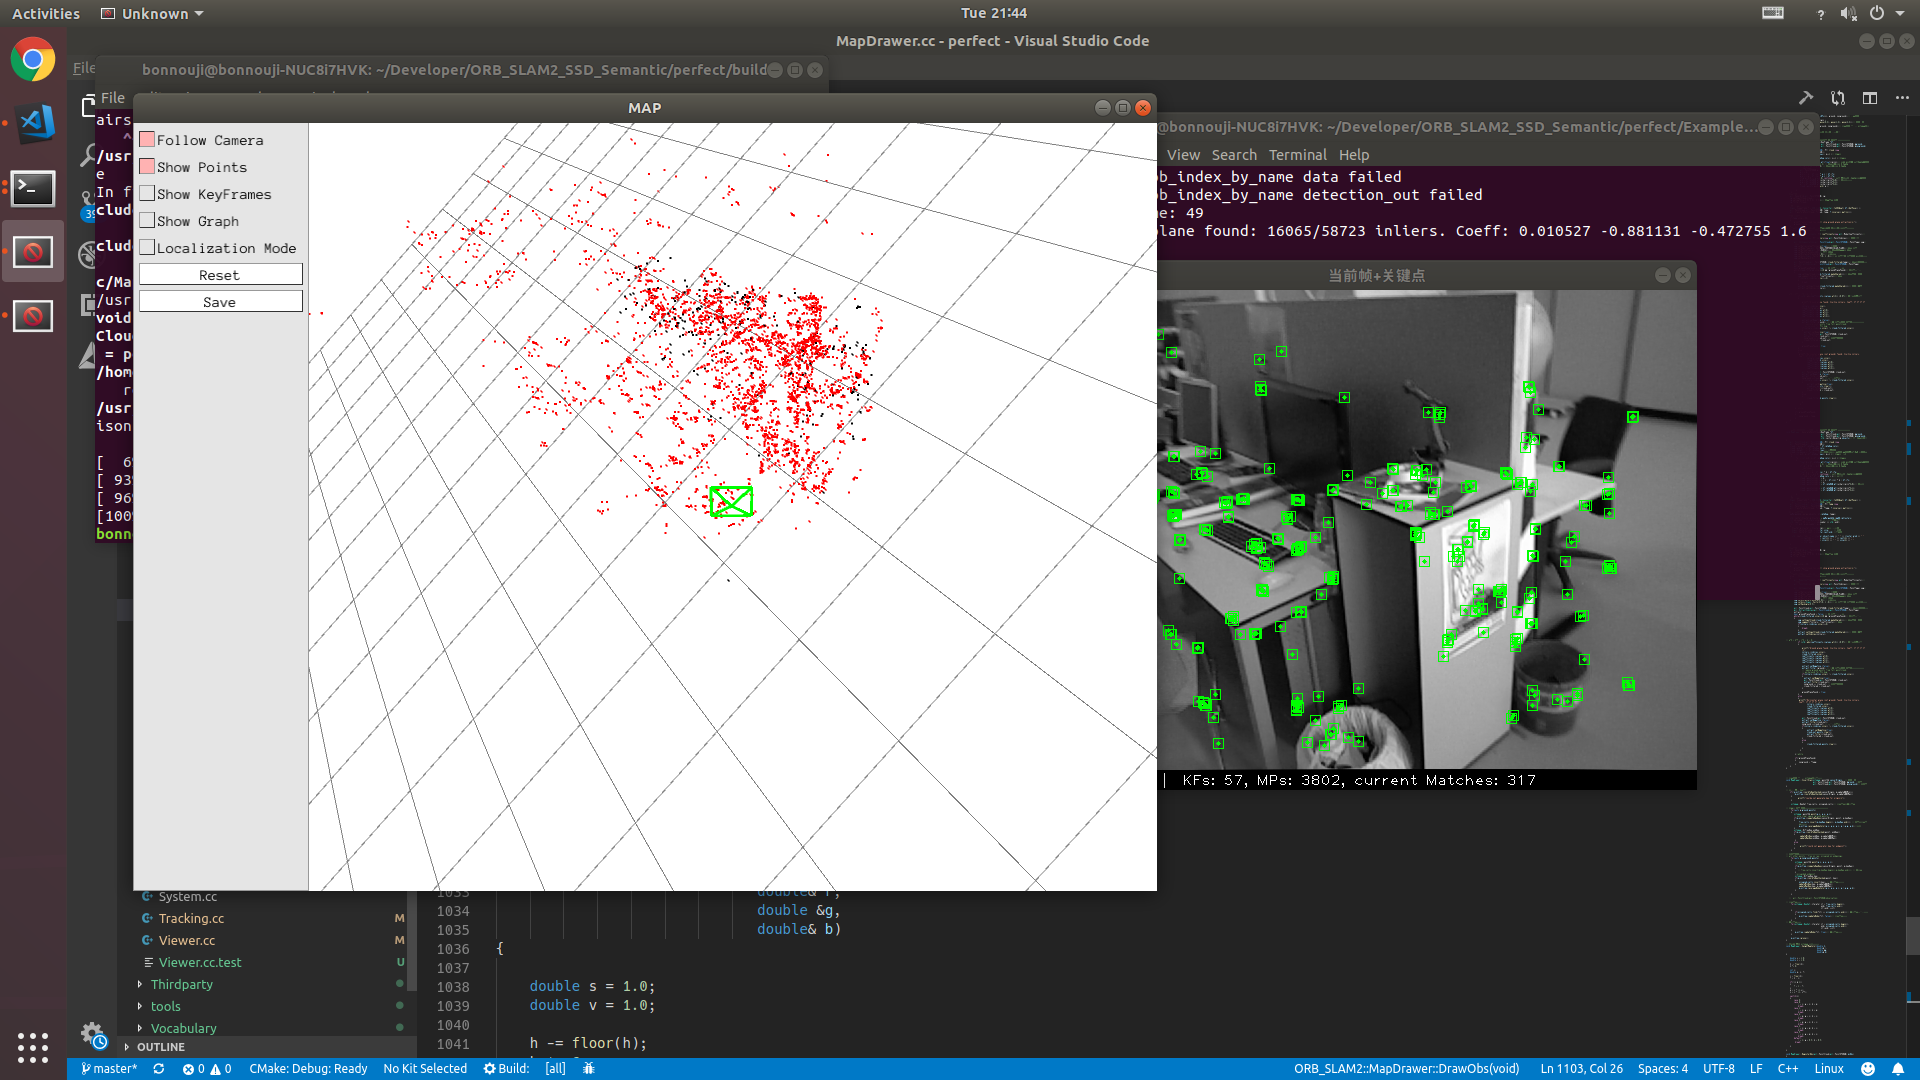Open the editor more actions ellipsis

1902,98
